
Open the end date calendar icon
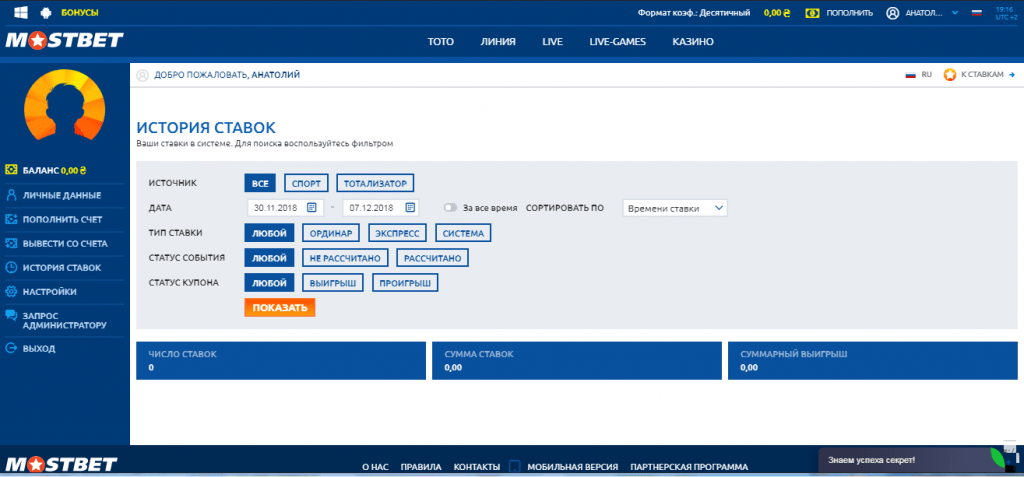tap(409, 208)
